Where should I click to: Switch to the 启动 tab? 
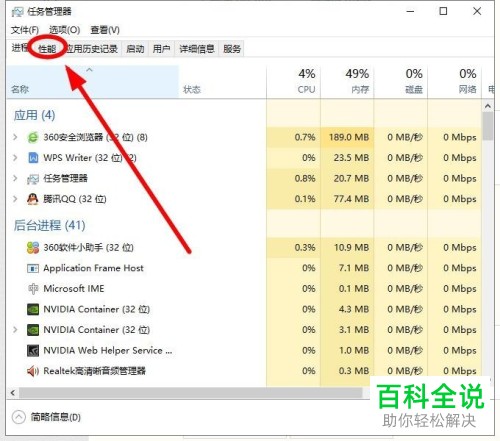135,49
